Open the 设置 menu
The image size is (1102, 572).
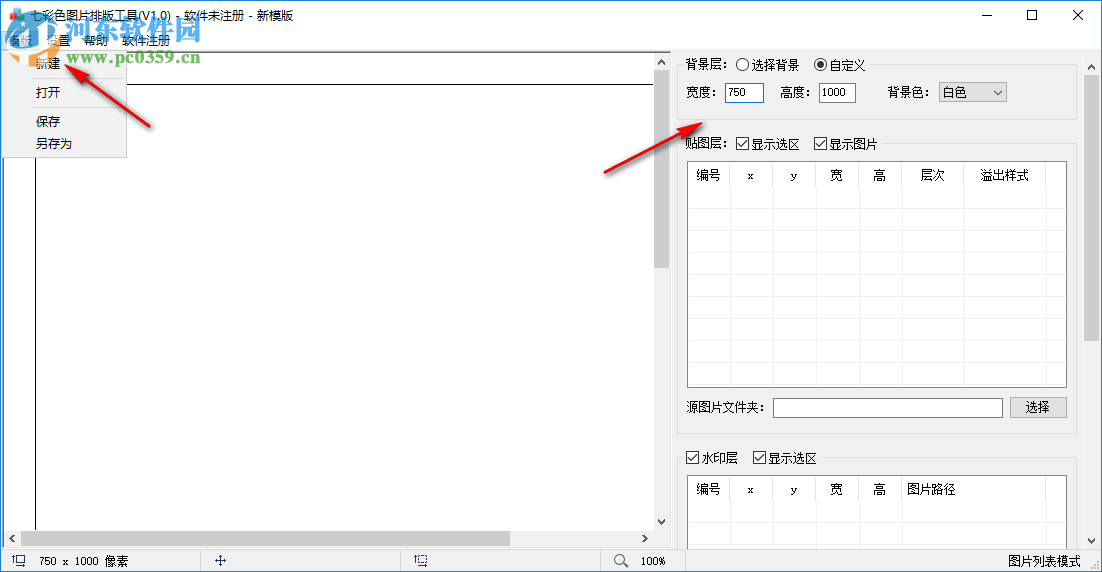pos(59,41)
